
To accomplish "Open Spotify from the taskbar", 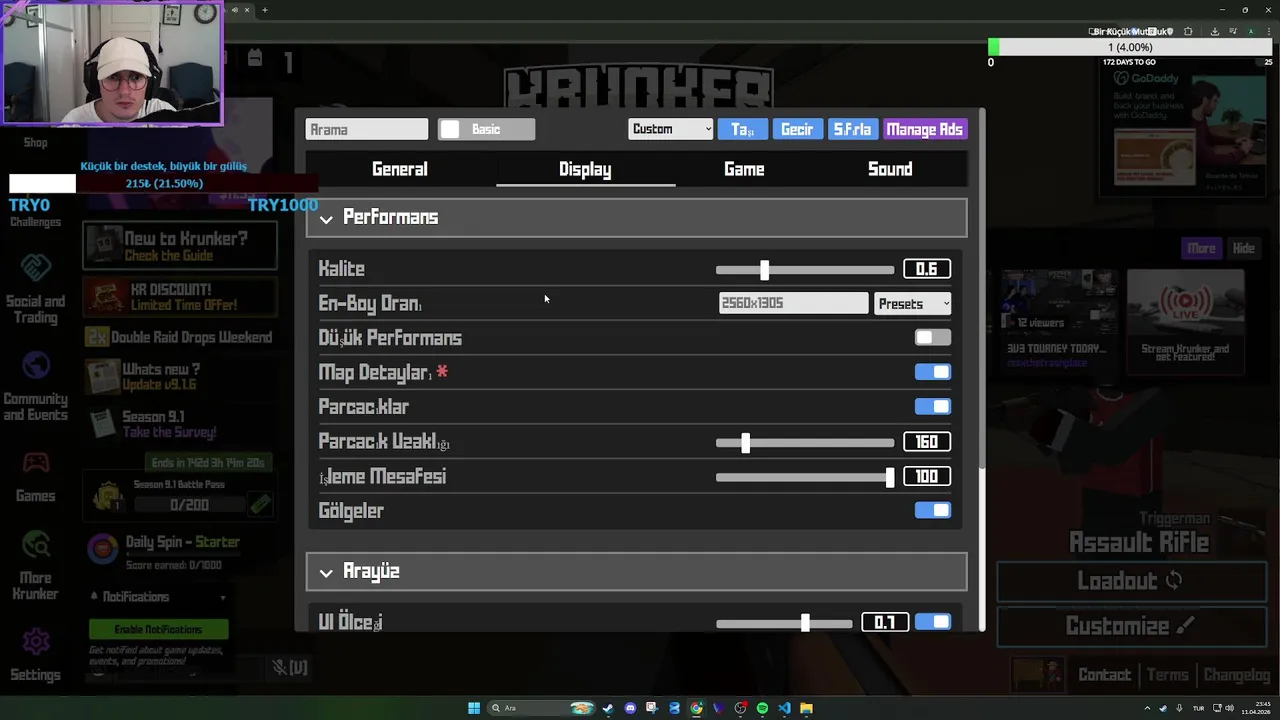I will (x=762, y=708).
